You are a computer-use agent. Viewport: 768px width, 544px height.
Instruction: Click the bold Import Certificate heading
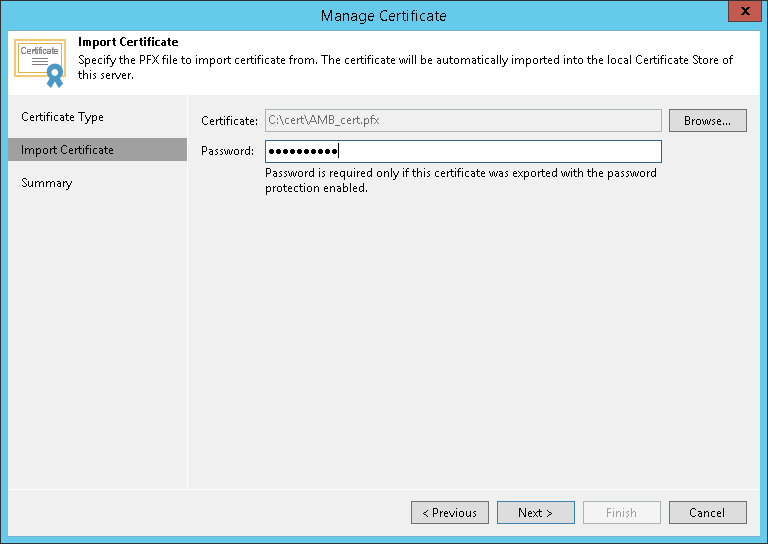click(128, 43)
